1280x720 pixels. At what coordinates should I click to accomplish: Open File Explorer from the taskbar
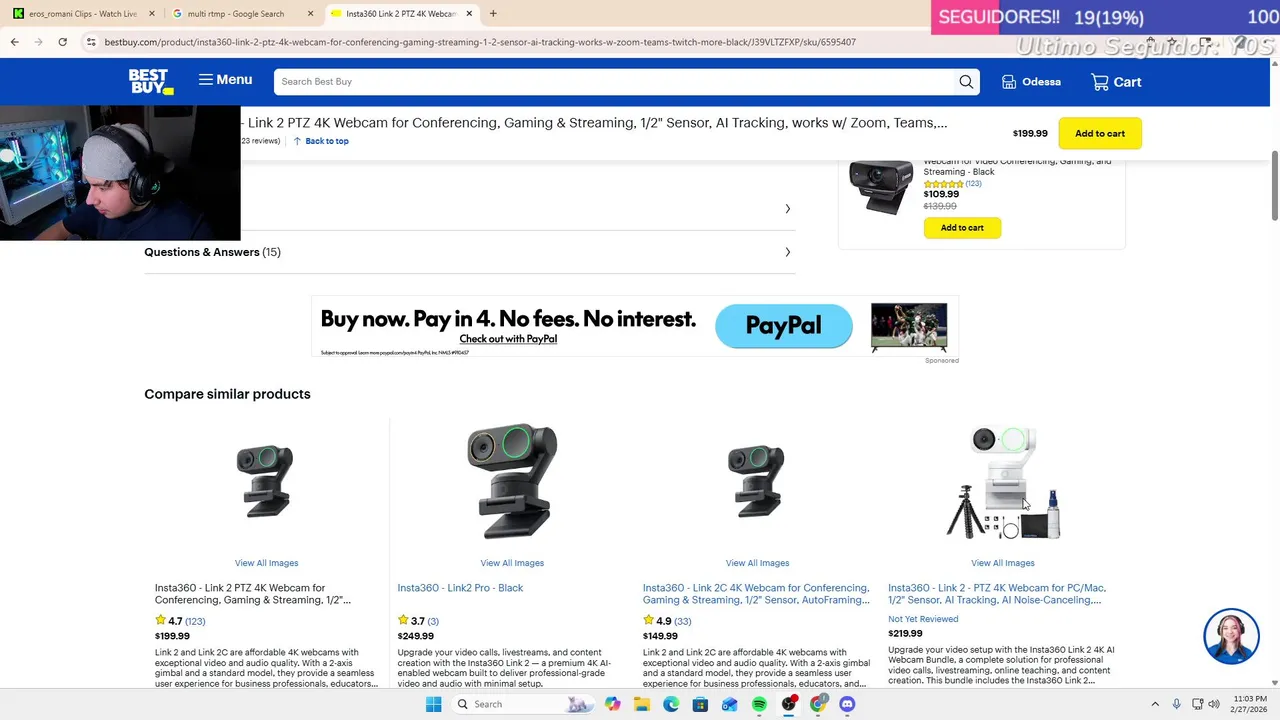pyautogui.click(x=642, y=704)
